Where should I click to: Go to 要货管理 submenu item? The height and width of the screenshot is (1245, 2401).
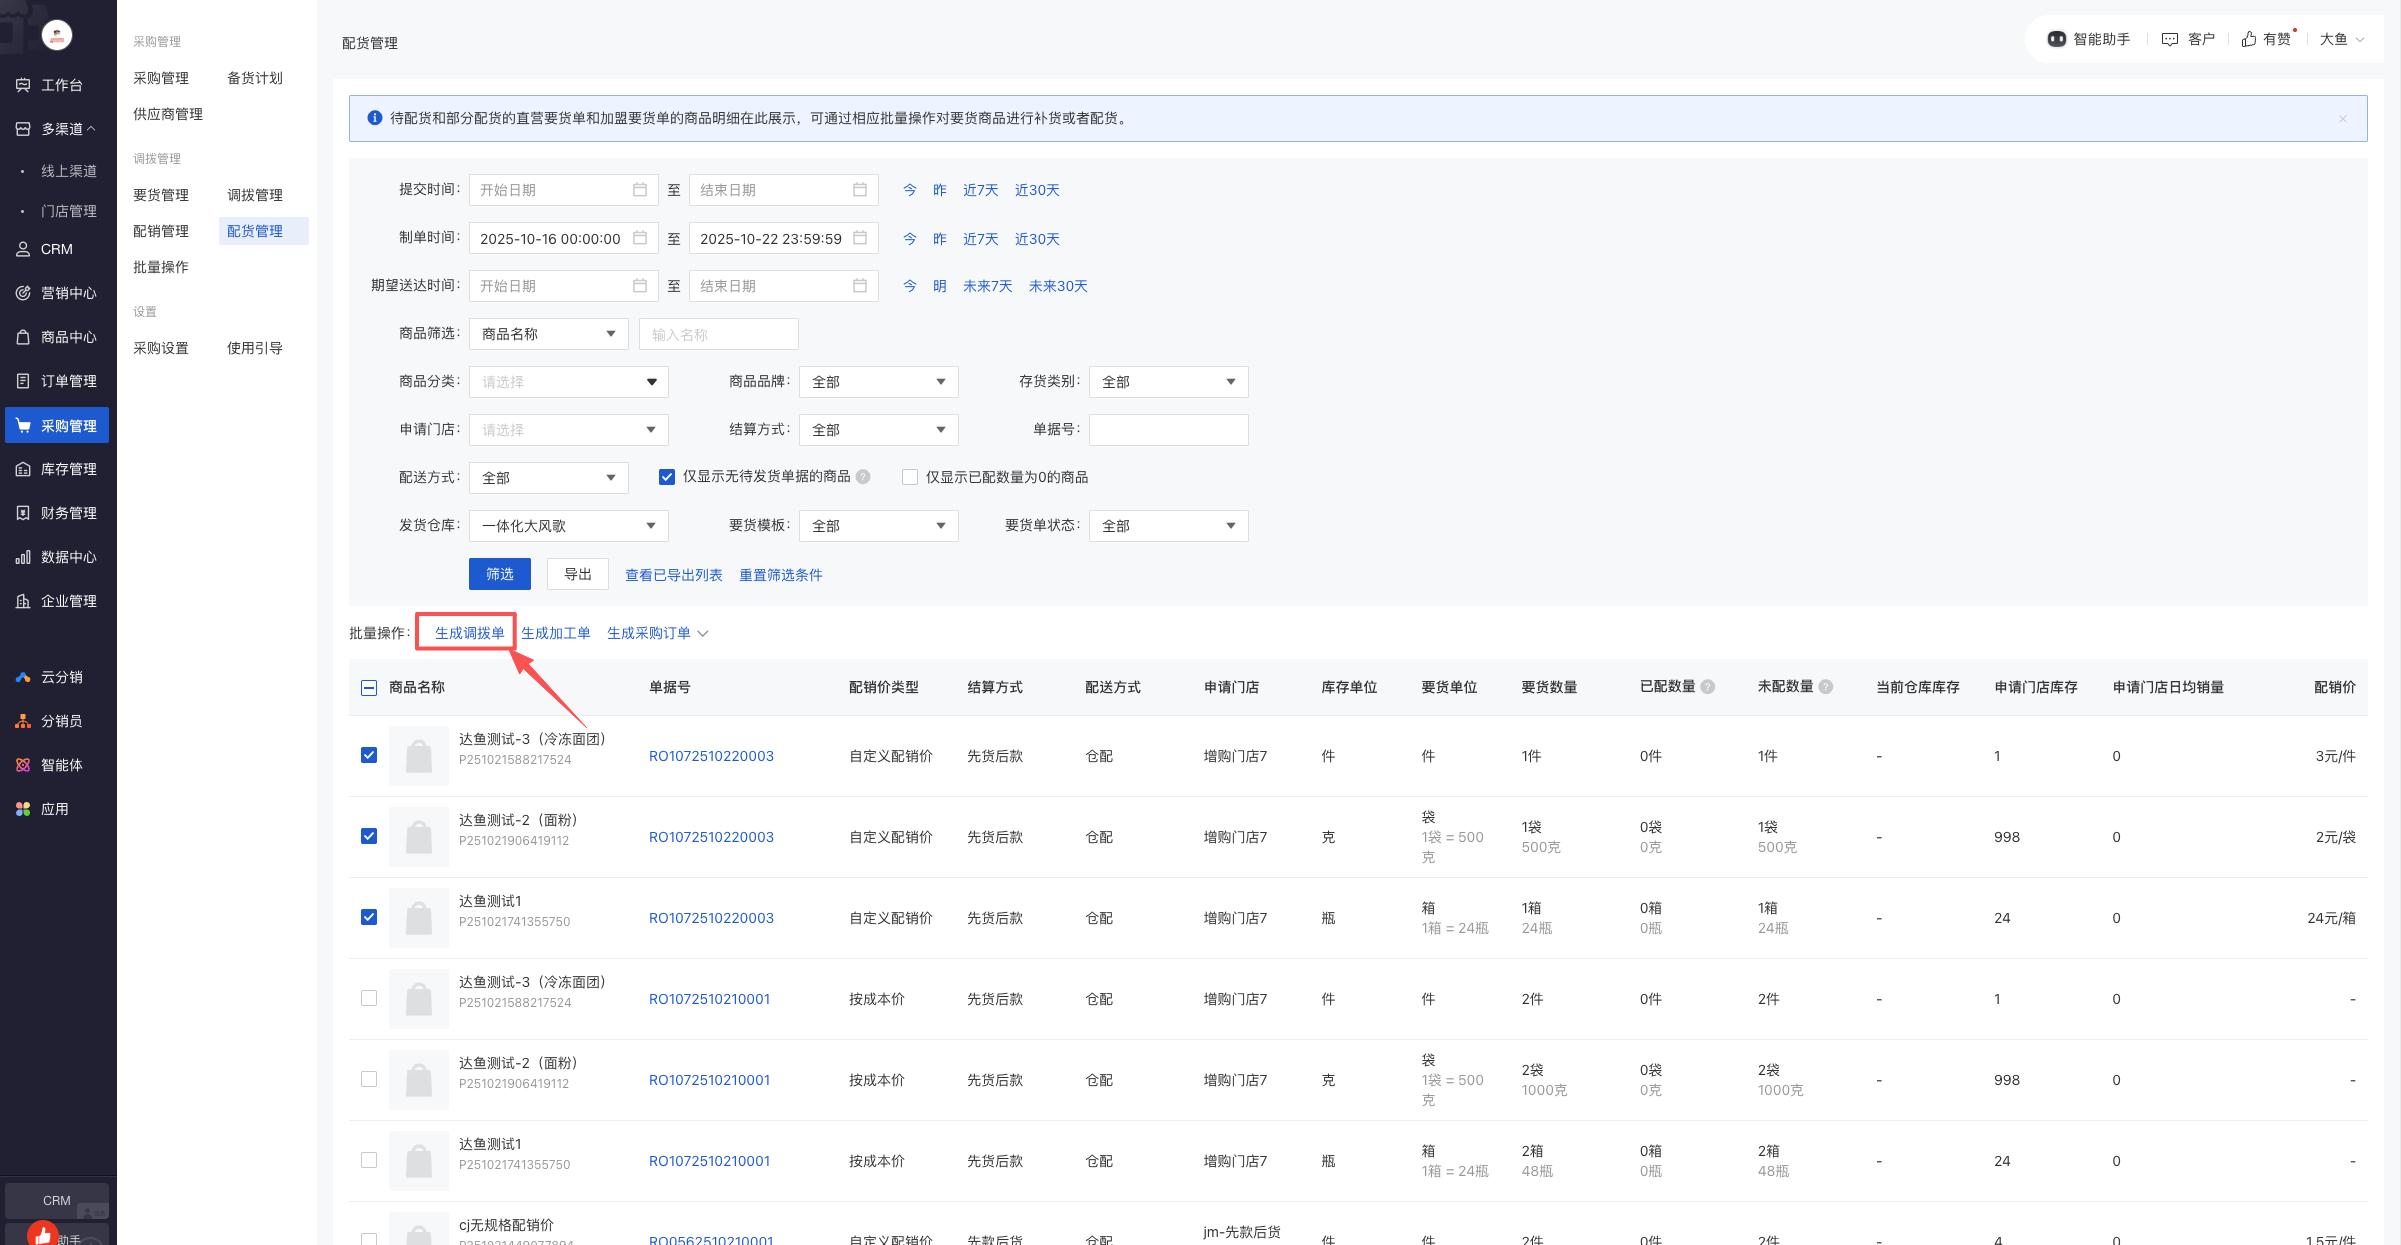161,195
